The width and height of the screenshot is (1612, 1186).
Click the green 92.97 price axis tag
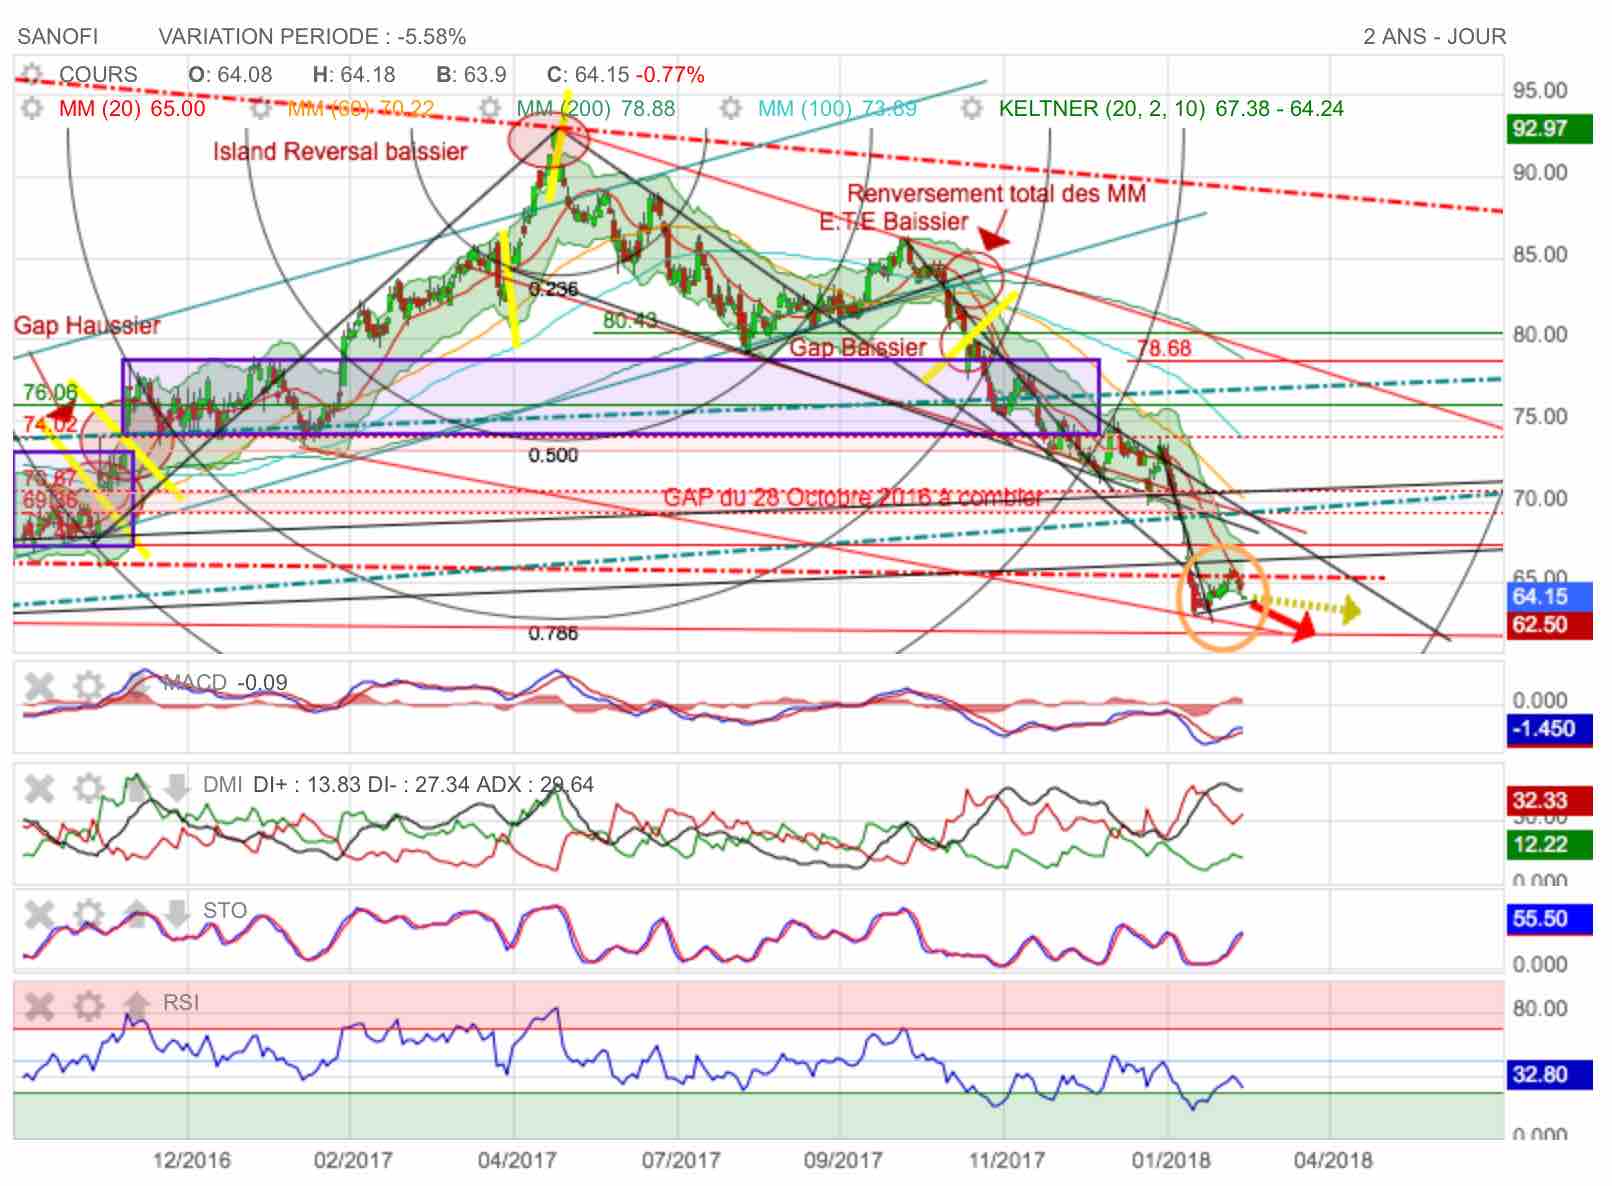tap(1548, 129)
